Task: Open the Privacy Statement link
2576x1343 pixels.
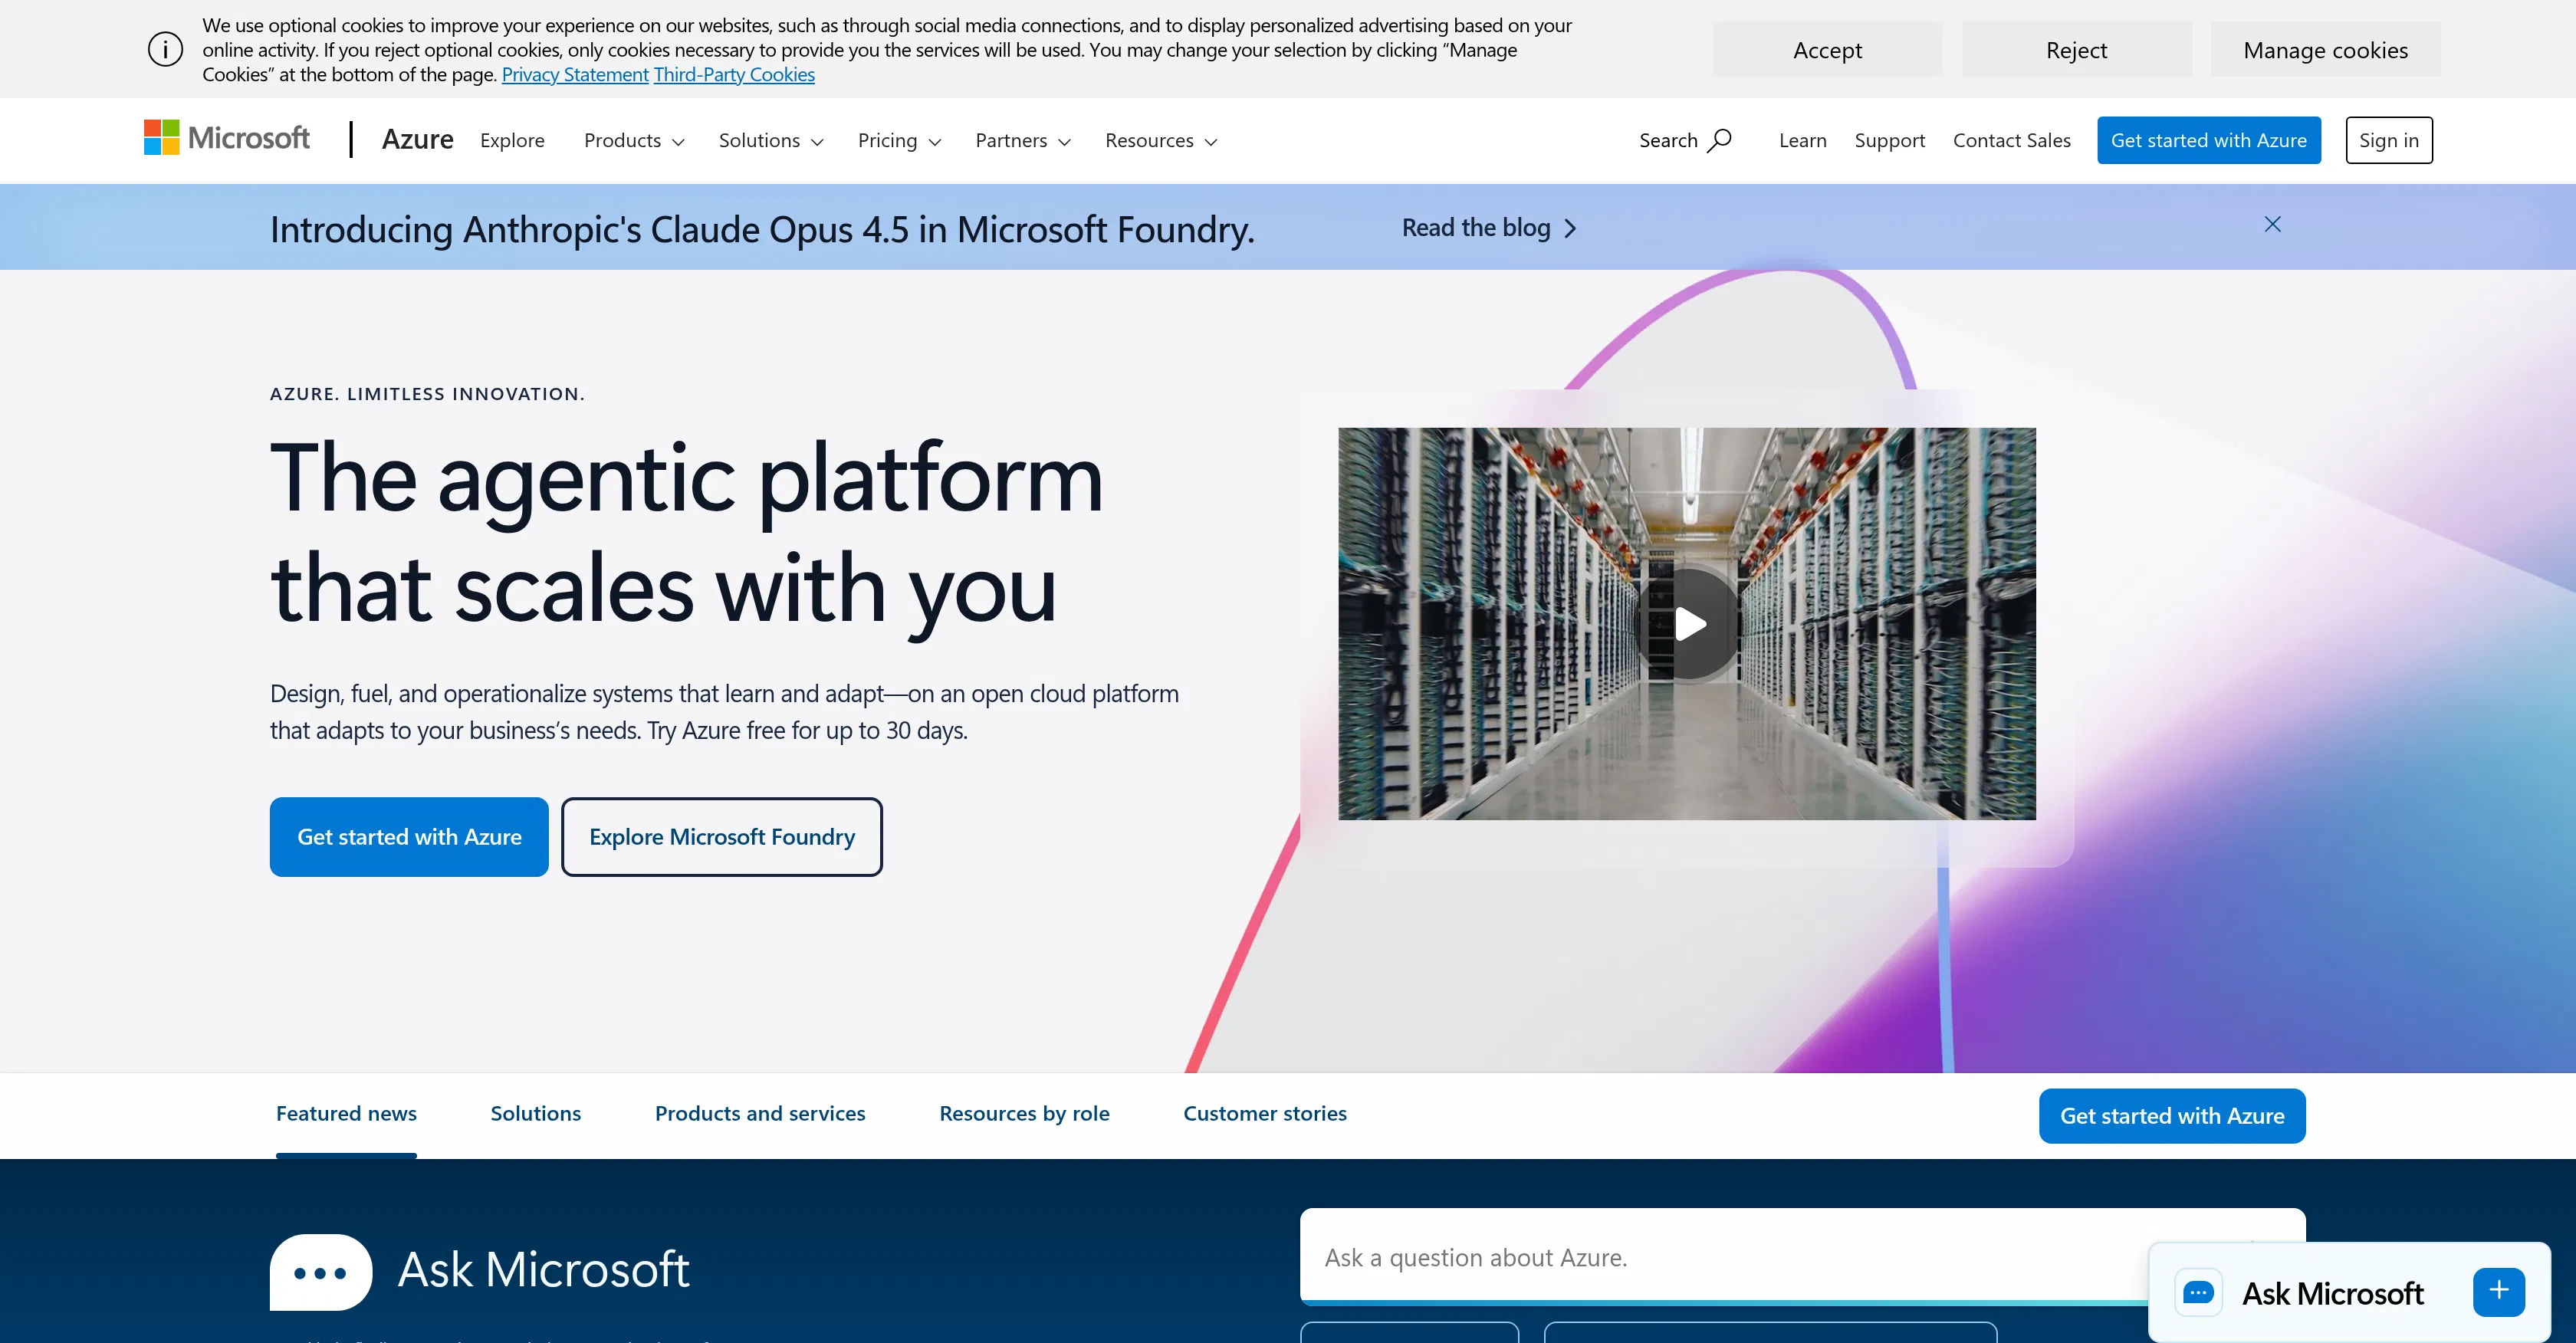Action: [x=574, y=73]
